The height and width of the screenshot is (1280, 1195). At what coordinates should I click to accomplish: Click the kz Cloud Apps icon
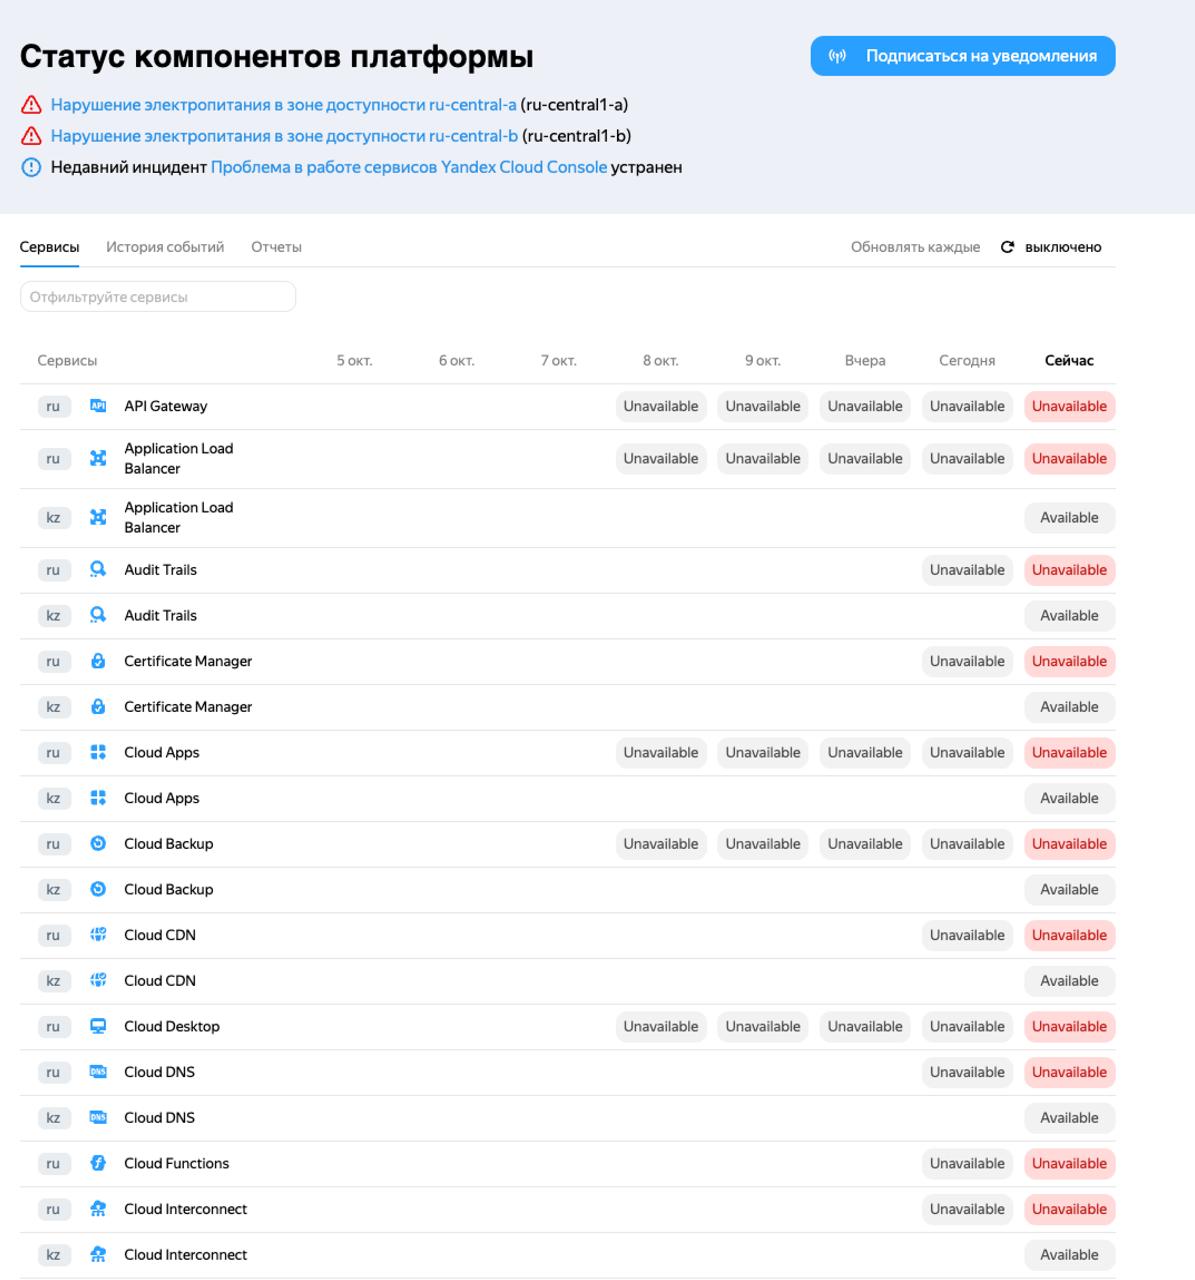pyautogui.click(x=98, y=798)
